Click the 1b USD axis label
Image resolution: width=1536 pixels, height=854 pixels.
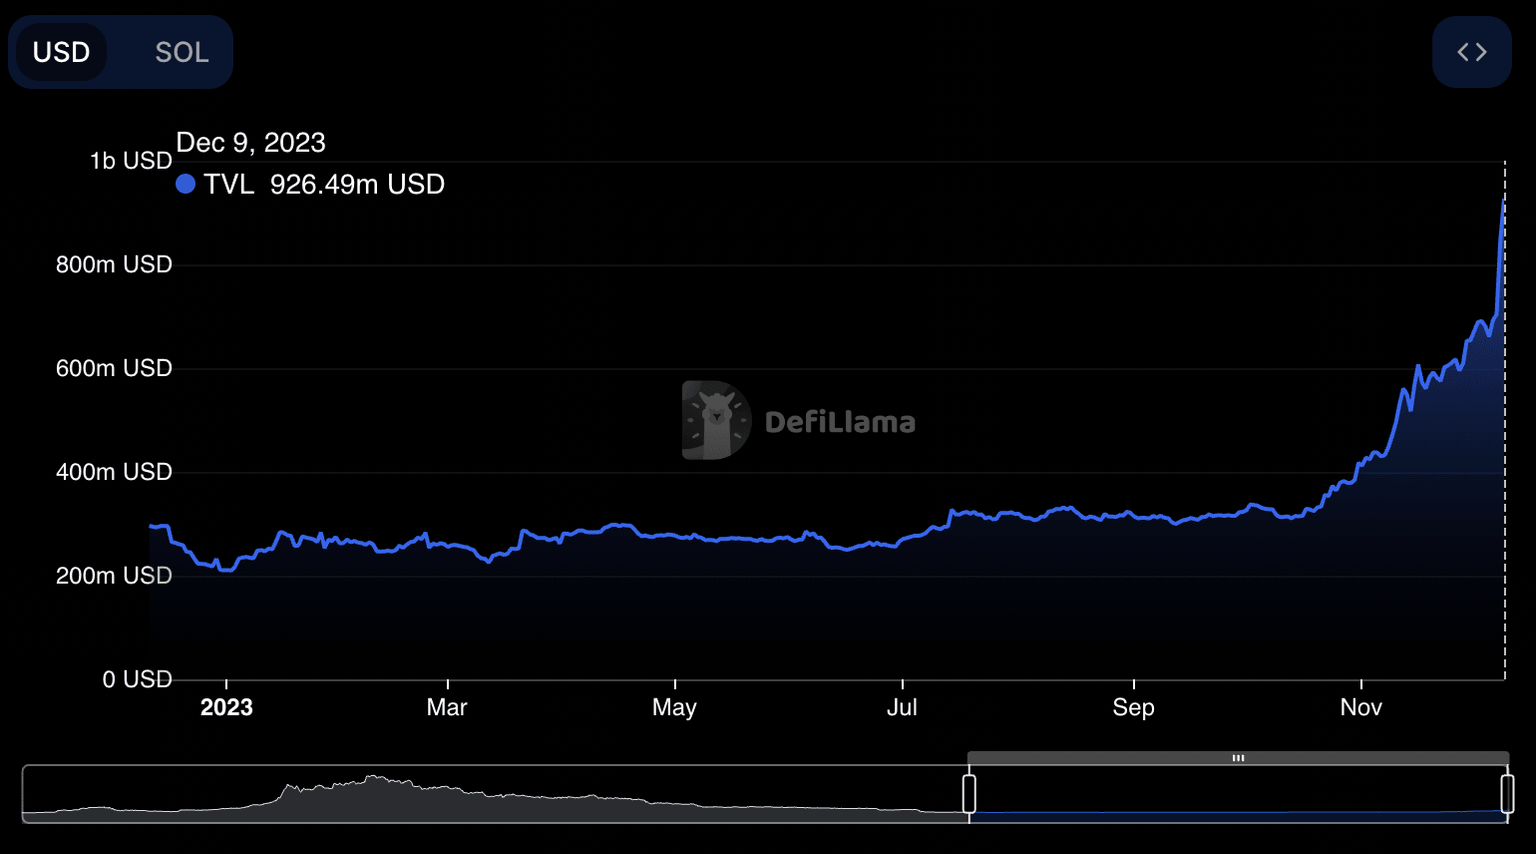pyautogui.click(x=131, y=160)
